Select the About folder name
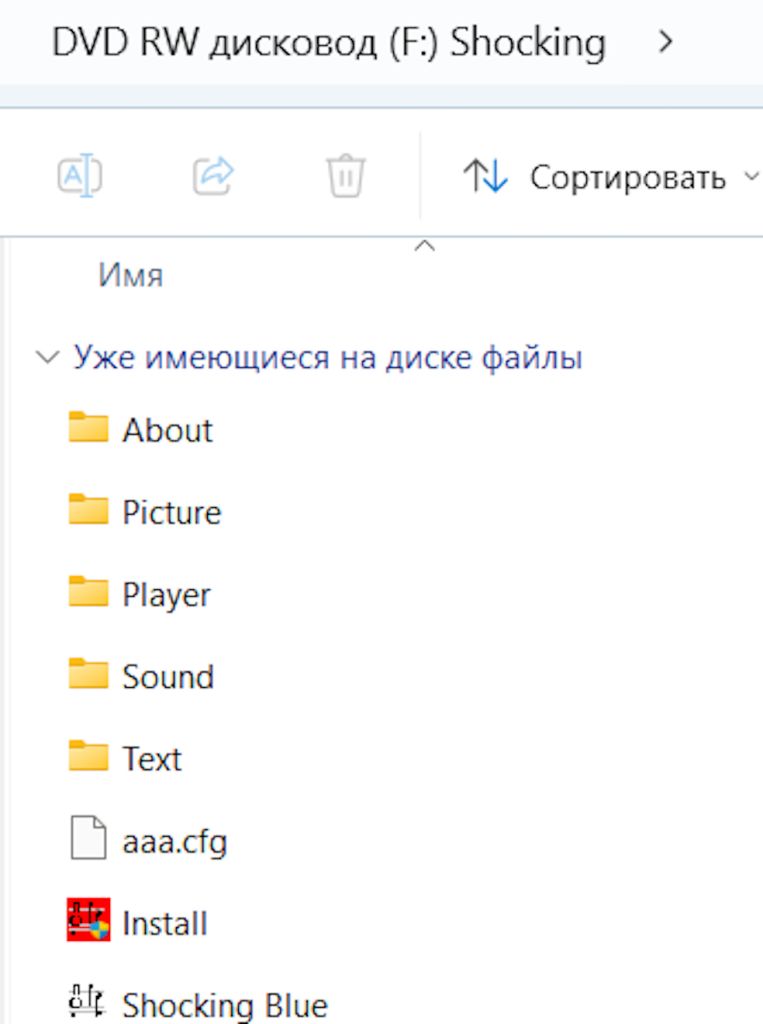The image size is (763, 1024). point(168,430)
